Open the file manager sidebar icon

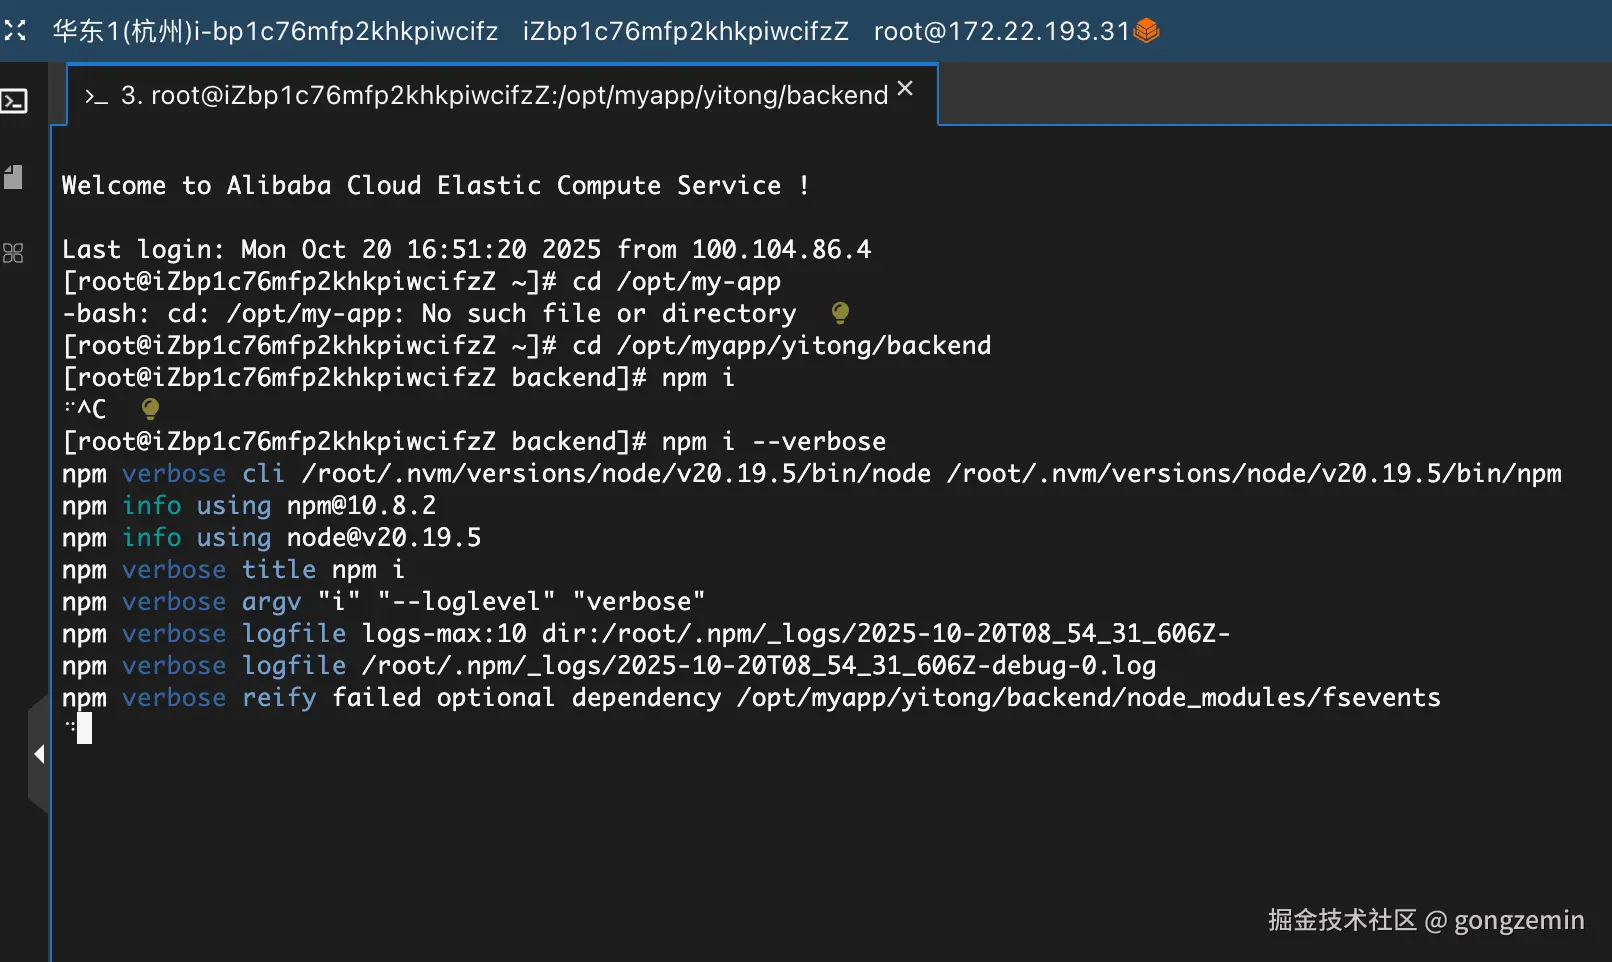14,177
